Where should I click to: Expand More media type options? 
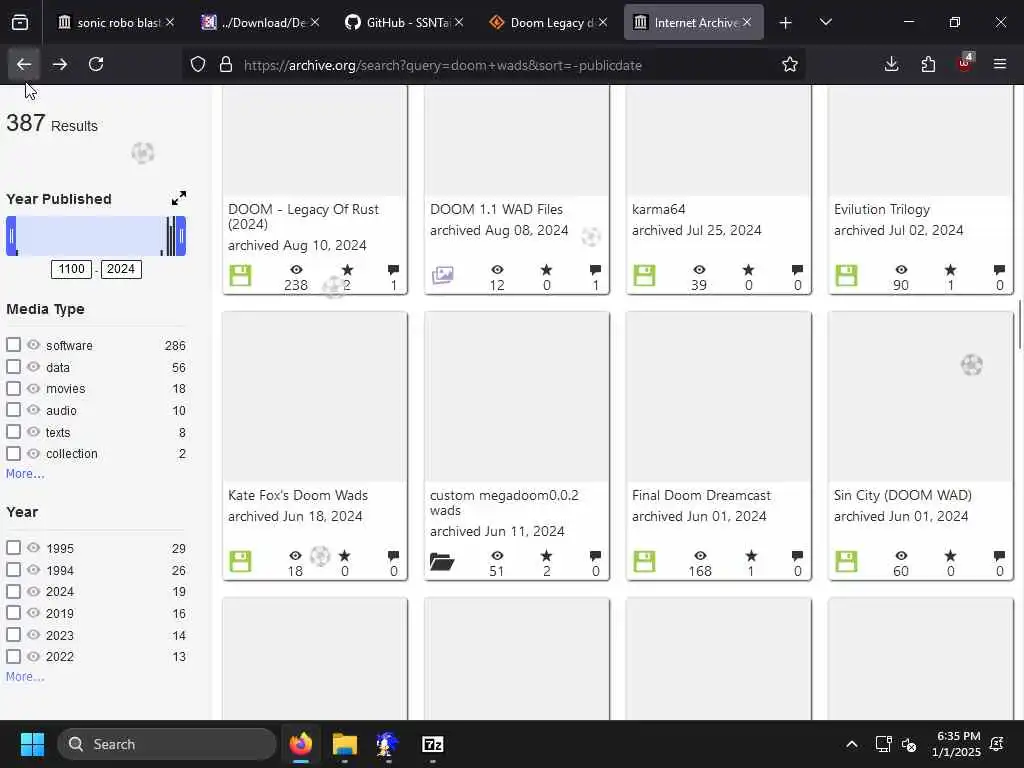tap(25, 473)
